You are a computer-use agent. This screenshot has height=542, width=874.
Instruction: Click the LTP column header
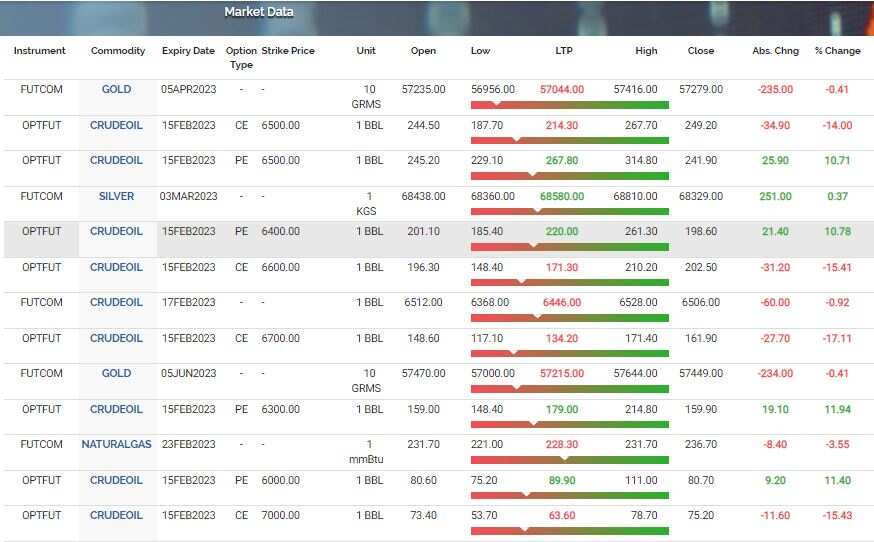[564, 51]
